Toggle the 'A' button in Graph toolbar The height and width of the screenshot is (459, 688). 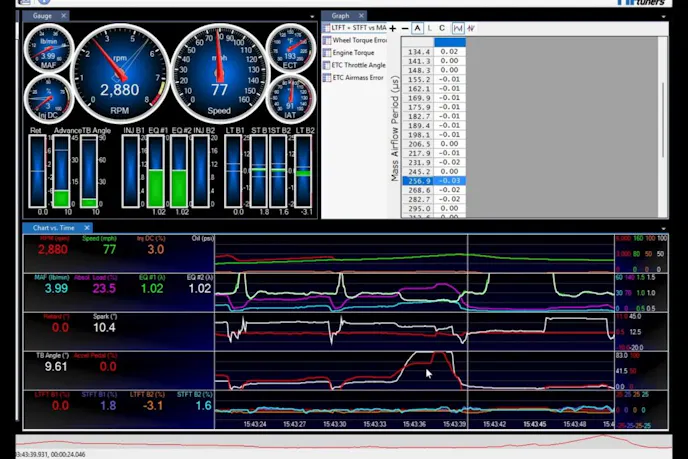(417, 28)
